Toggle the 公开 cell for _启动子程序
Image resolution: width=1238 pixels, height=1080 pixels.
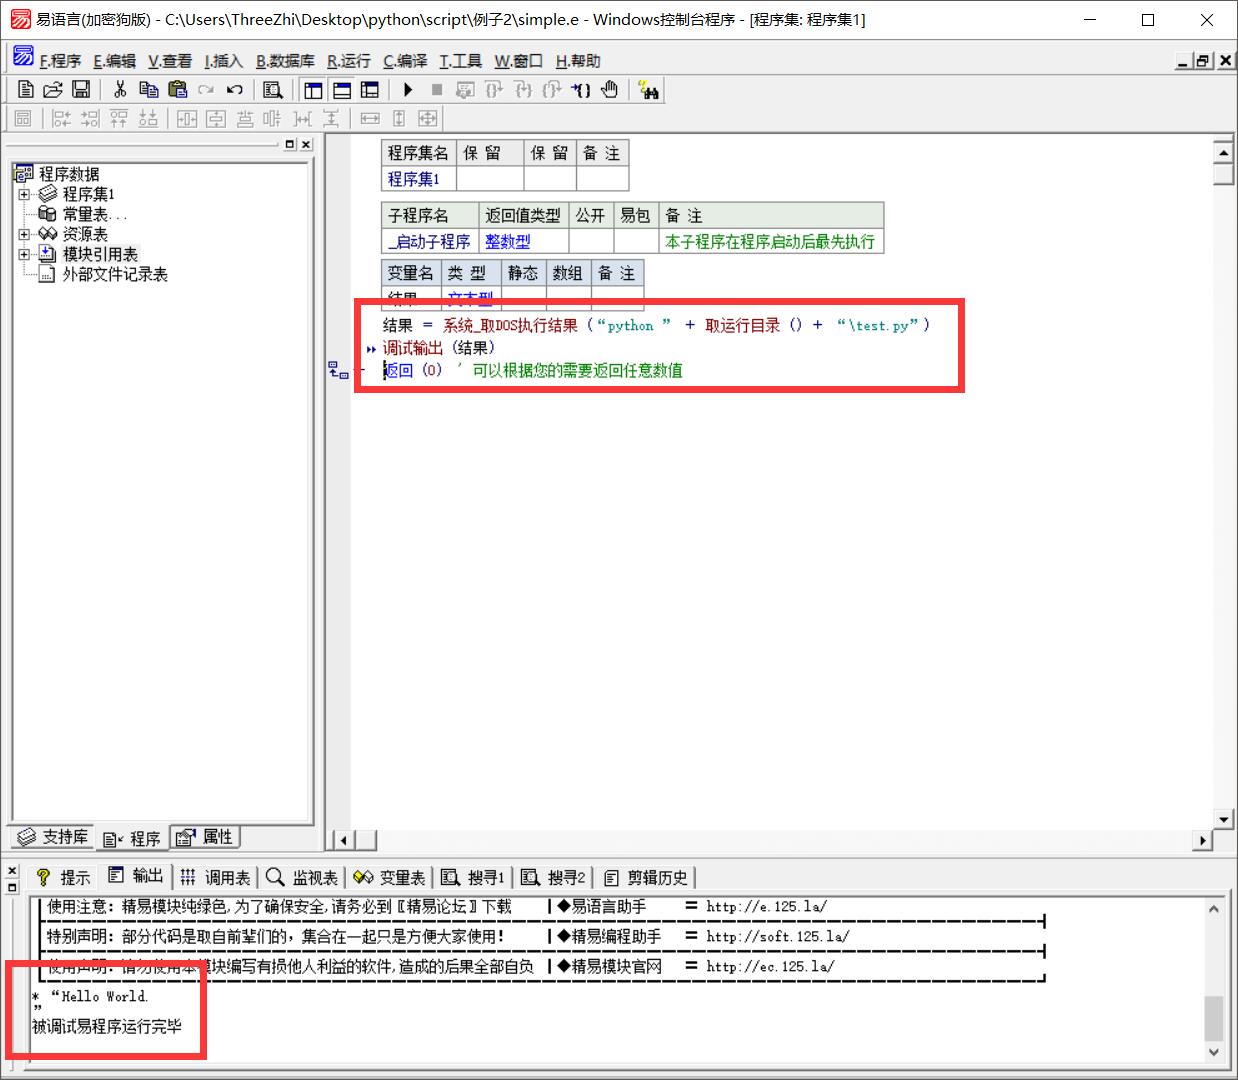[x=591, y=241]
